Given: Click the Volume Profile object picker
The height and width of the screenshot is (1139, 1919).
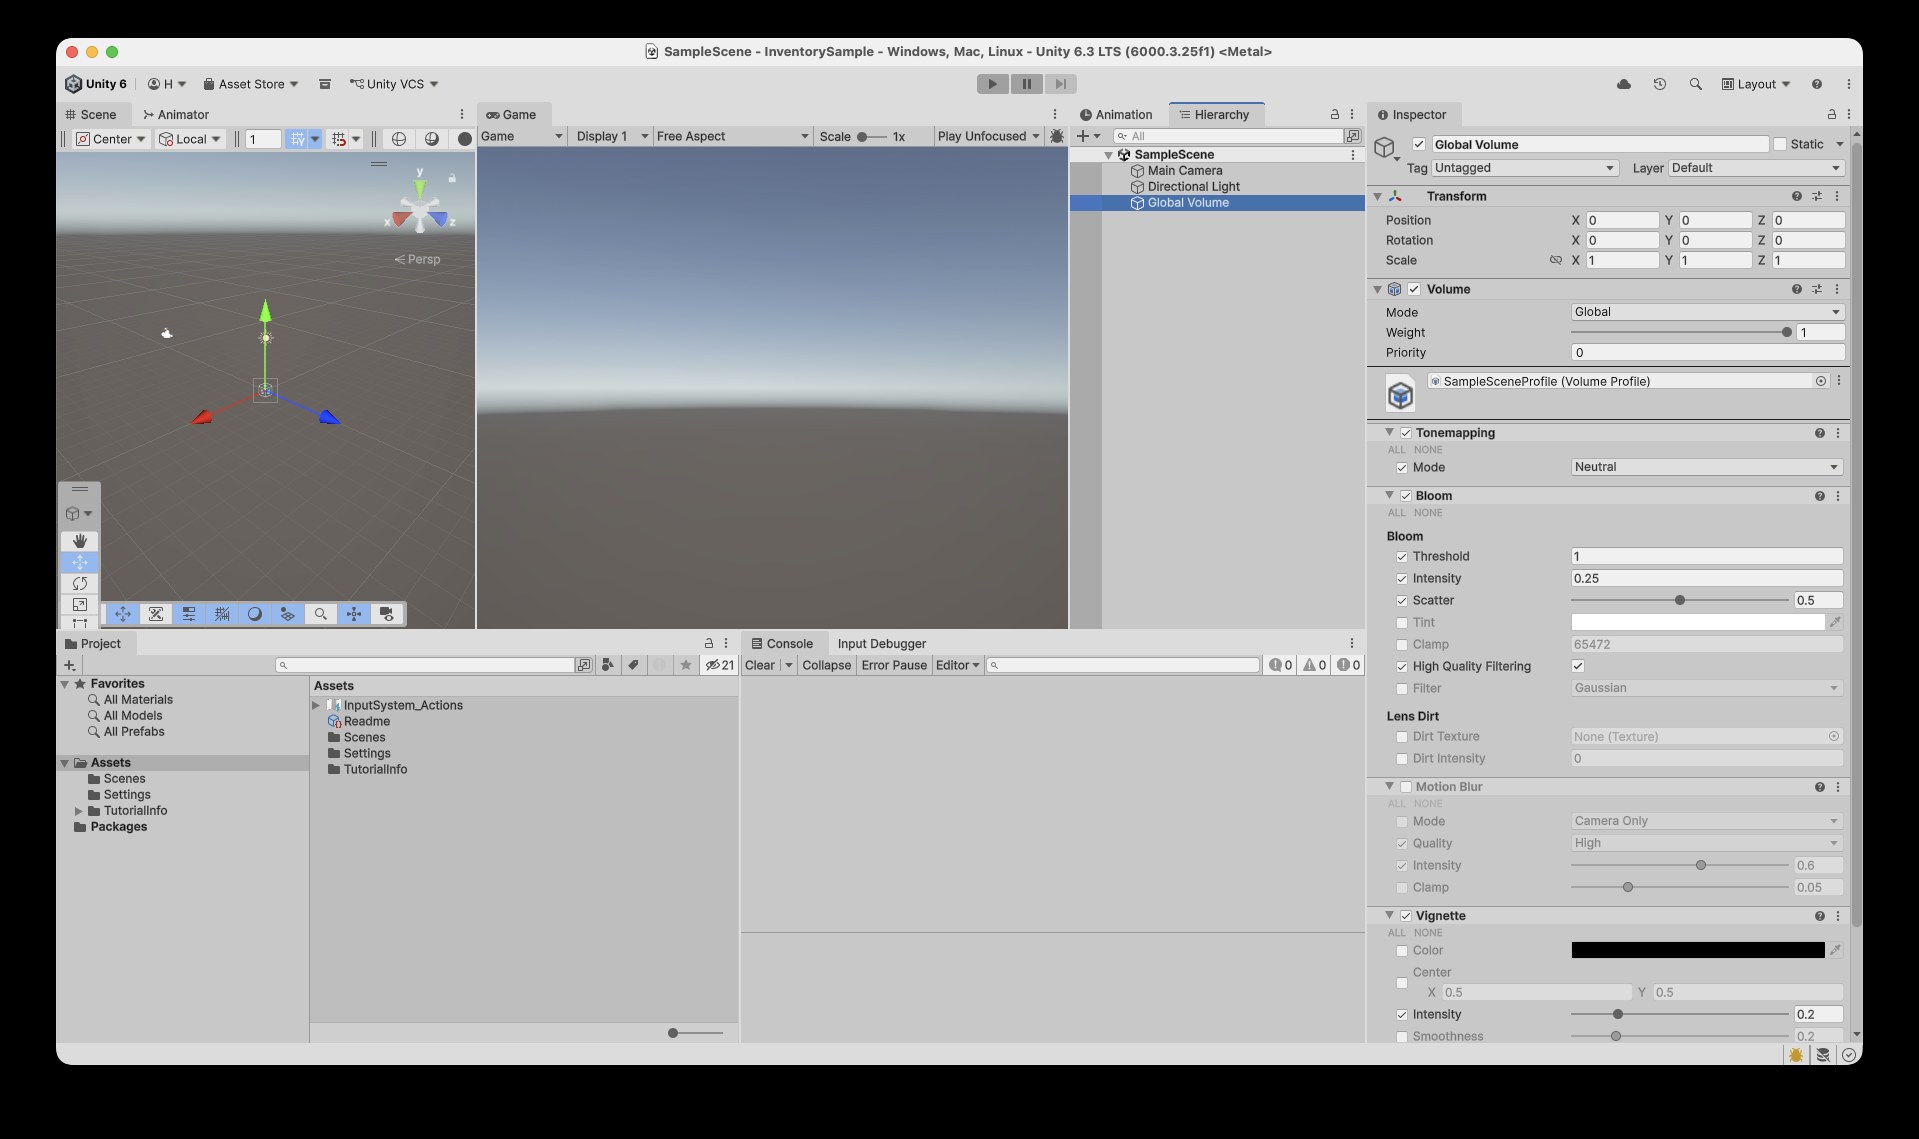Looking at the screenshot, I should pos(1820,381).
